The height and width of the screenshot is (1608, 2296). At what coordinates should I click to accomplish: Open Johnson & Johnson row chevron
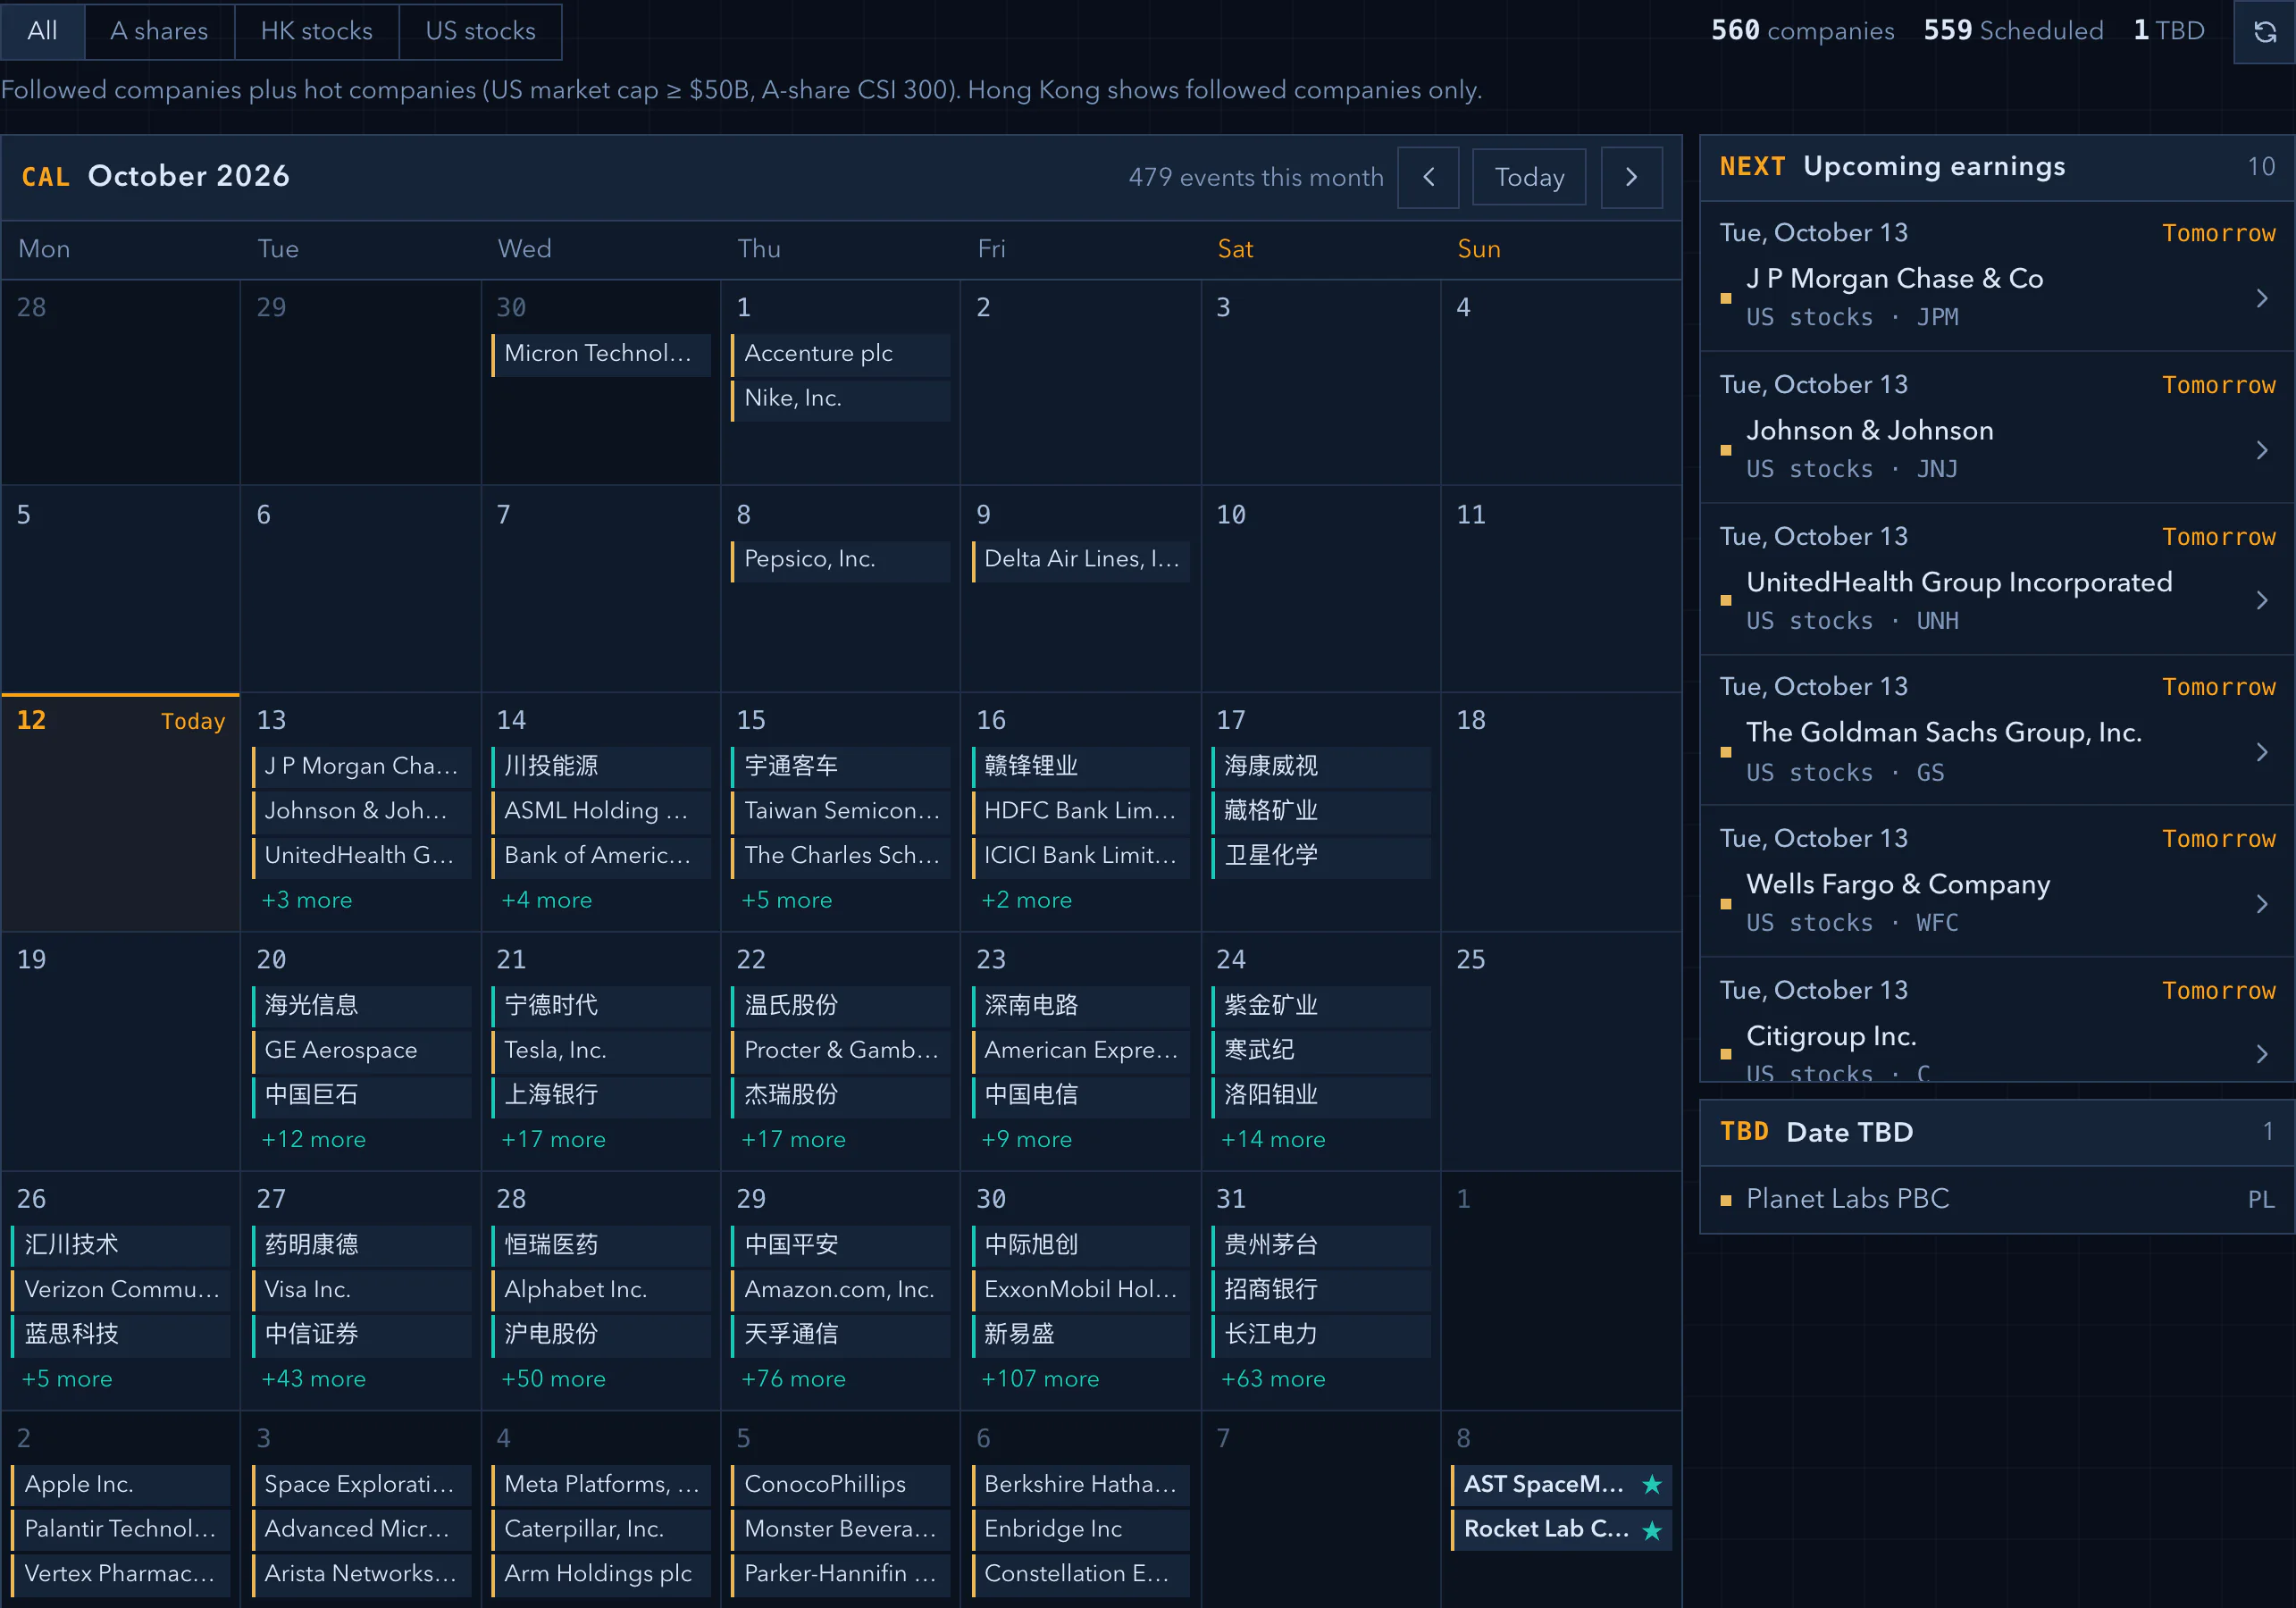2262,450
